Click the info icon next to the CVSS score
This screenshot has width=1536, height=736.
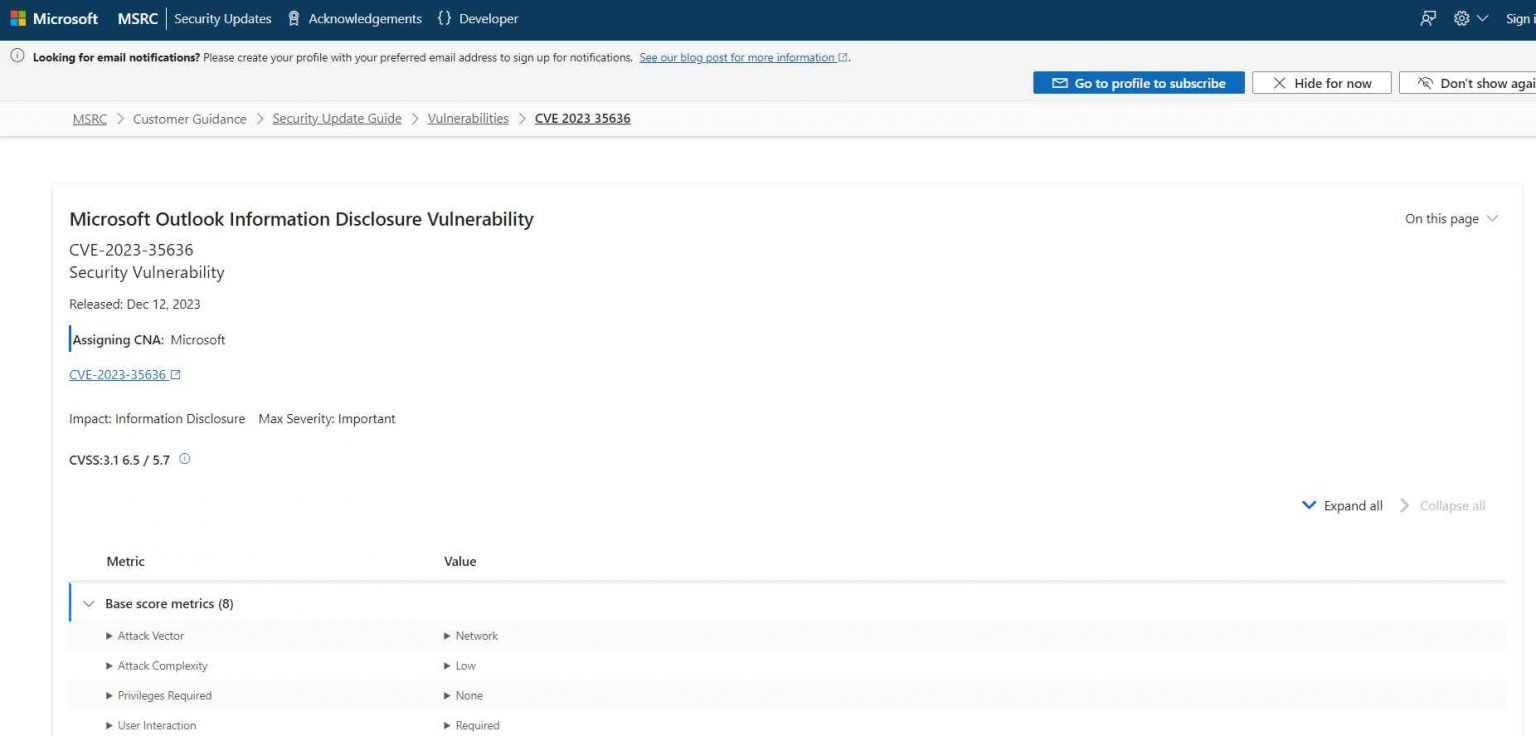pyautogui.click(x=184, y=459)
